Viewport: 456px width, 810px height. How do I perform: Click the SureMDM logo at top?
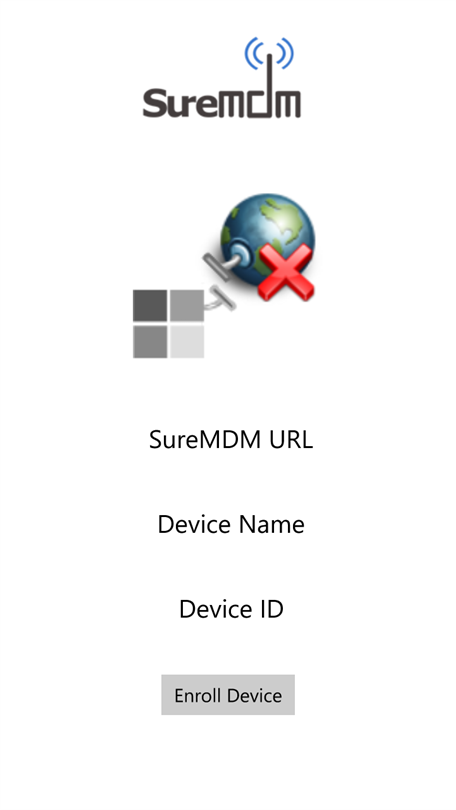click(222, 77)
